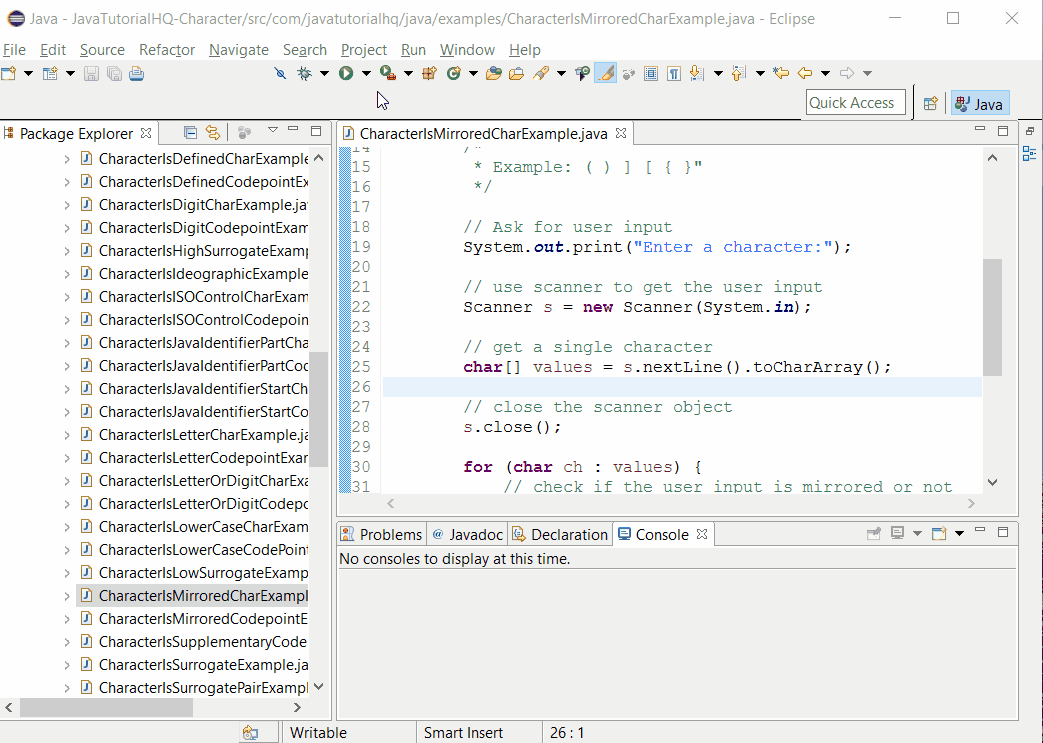Open the dropdown next to the Run button
This screenshot has height=743, width=1043.
[x=366, y=72]
